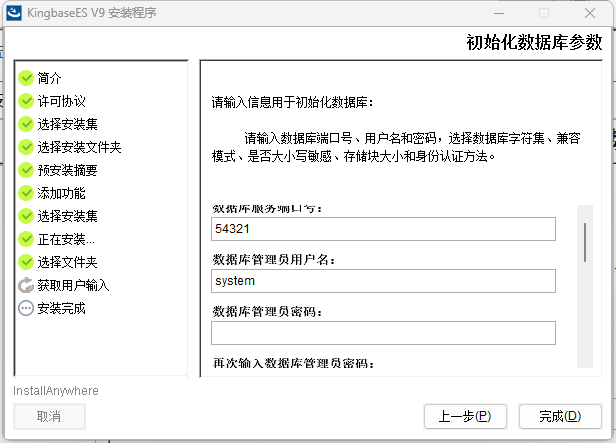Viewport: 616px width, 443px height.
Task: Click the parameters panel vertical scrollbar thumb
Action: pos(585,242)
